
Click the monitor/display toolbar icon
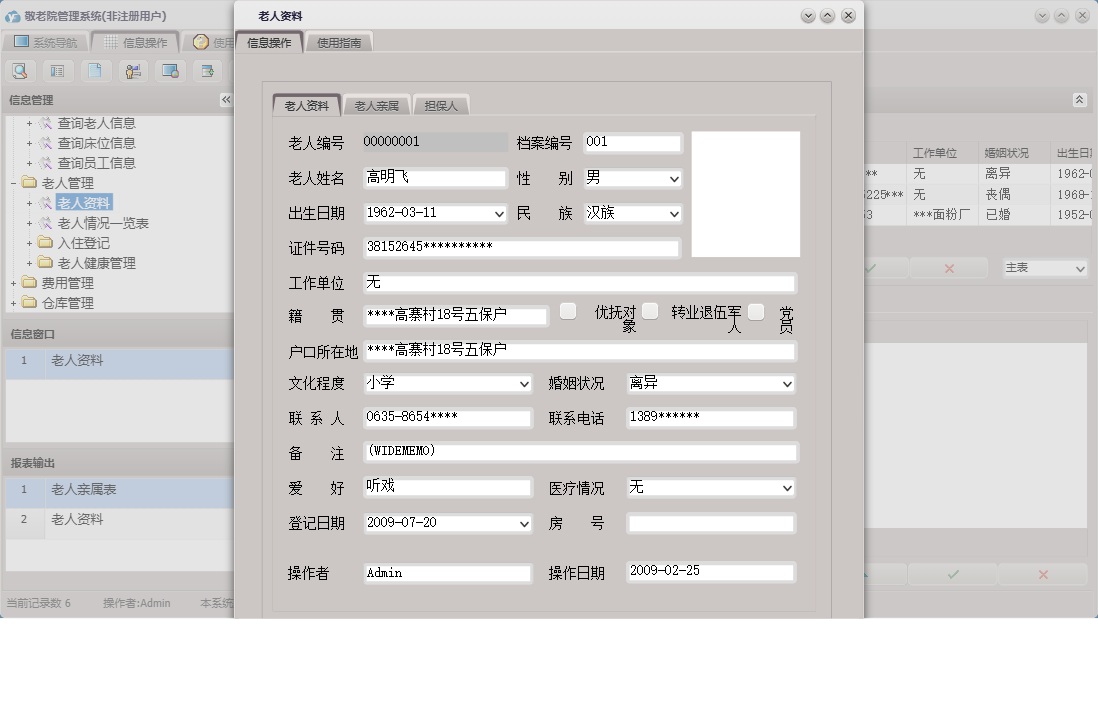click(170, 71)
